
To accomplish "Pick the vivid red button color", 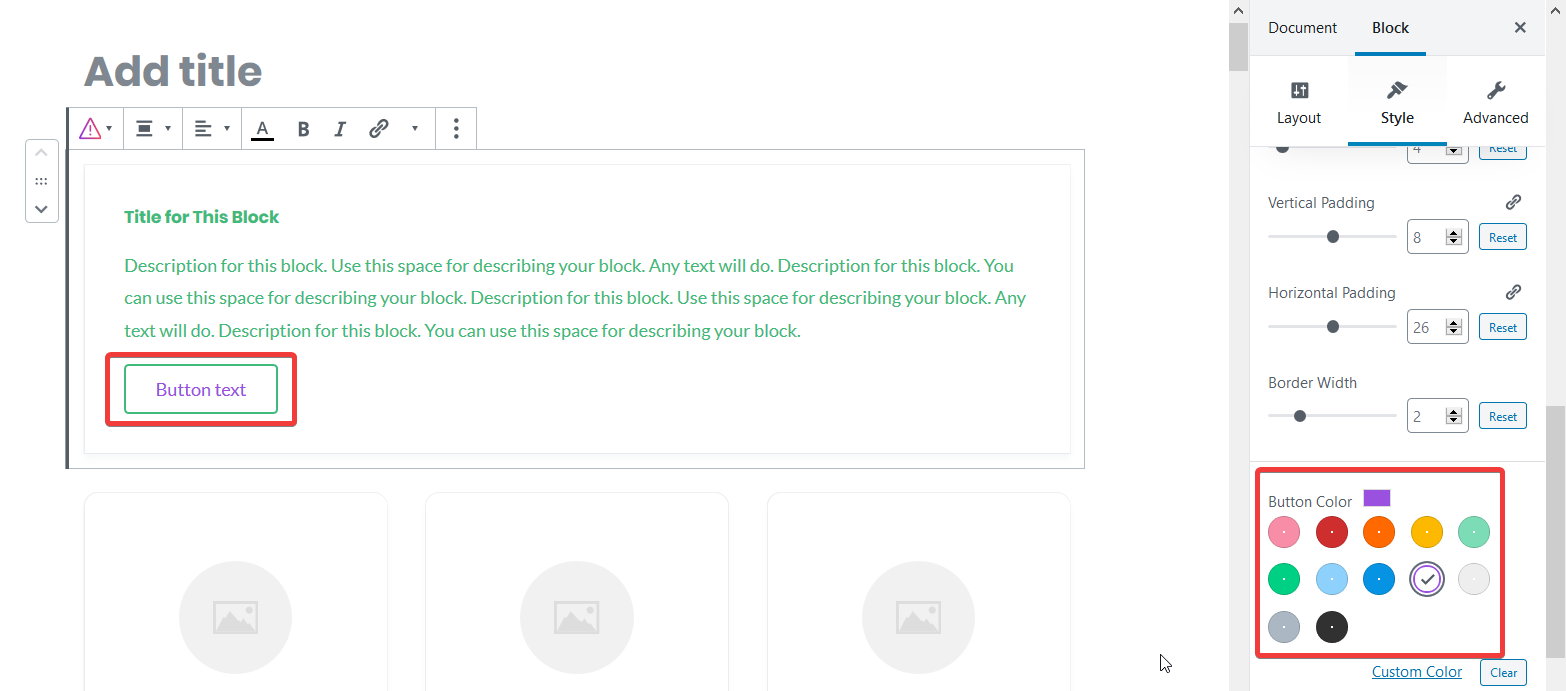I will tap(1331, 532).
